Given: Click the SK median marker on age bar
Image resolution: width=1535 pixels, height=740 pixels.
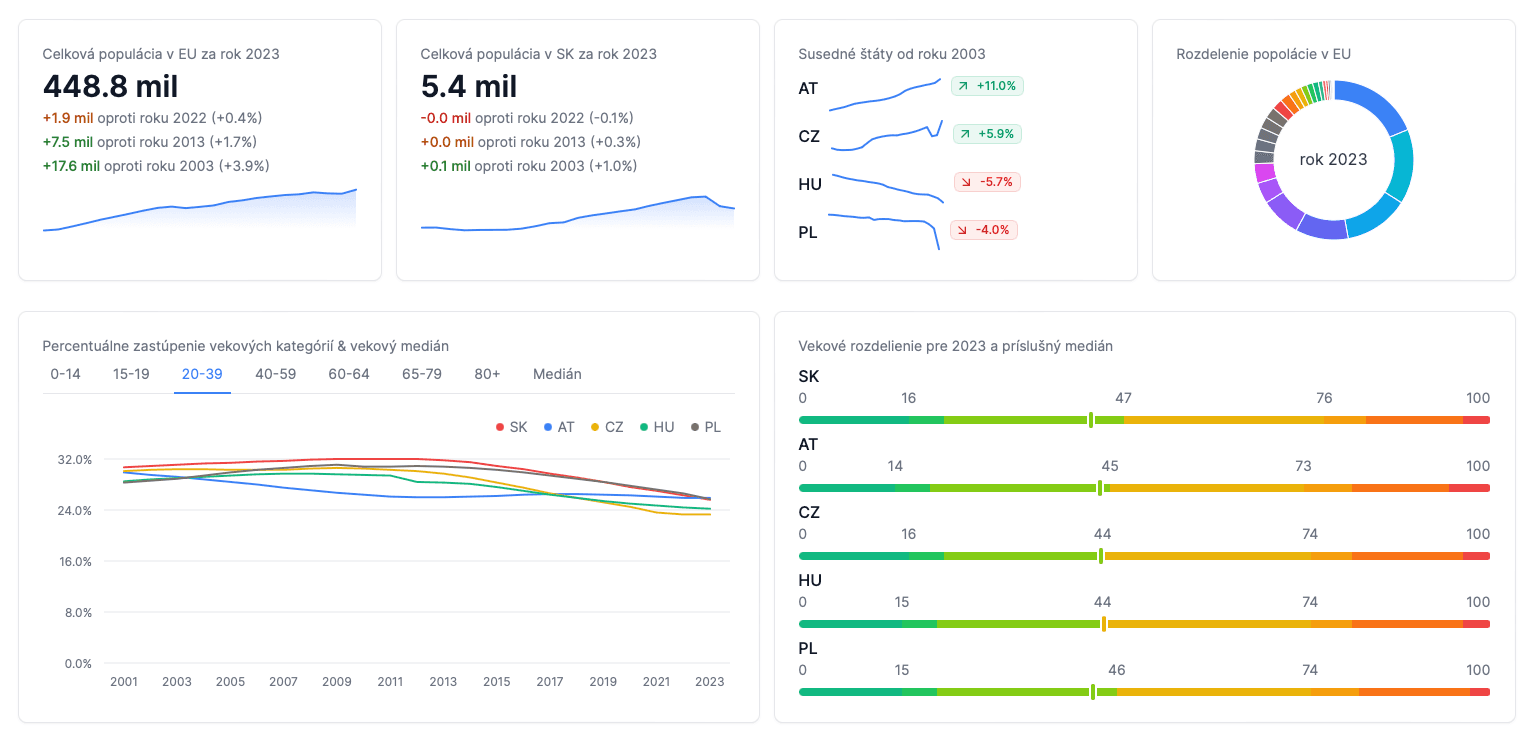Looking at the screenshot, I should tap(1091, 420).
